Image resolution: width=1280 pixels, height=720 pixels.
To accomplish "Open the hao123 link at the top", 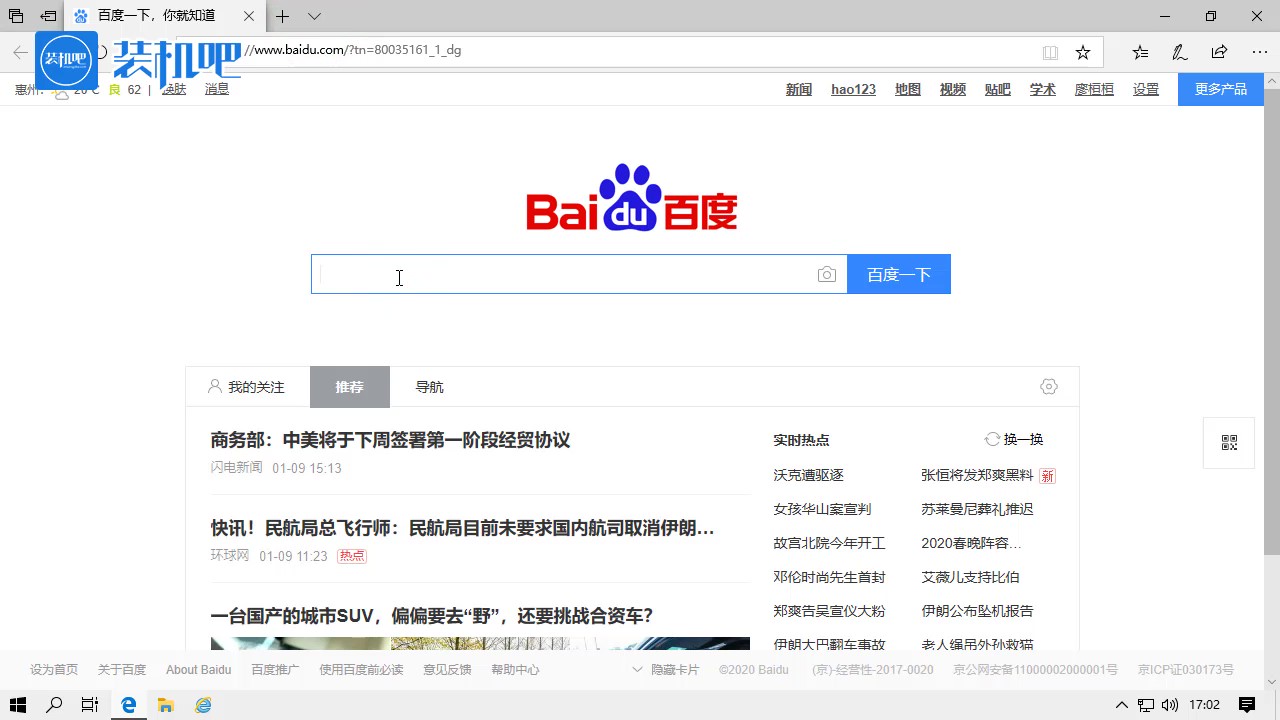I will coord(853,89).
